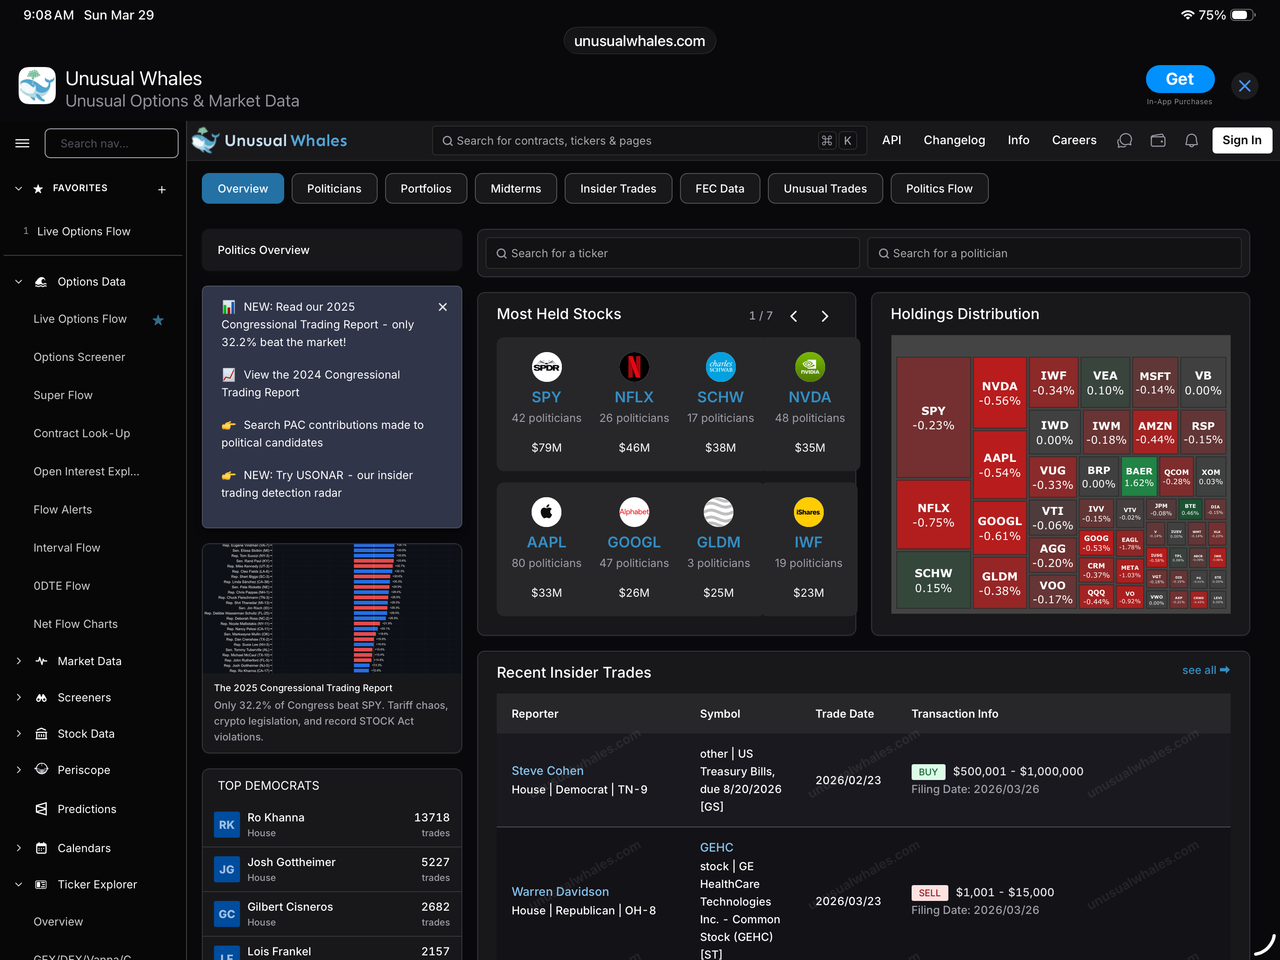Click the Periscope icon

[41, 769]
